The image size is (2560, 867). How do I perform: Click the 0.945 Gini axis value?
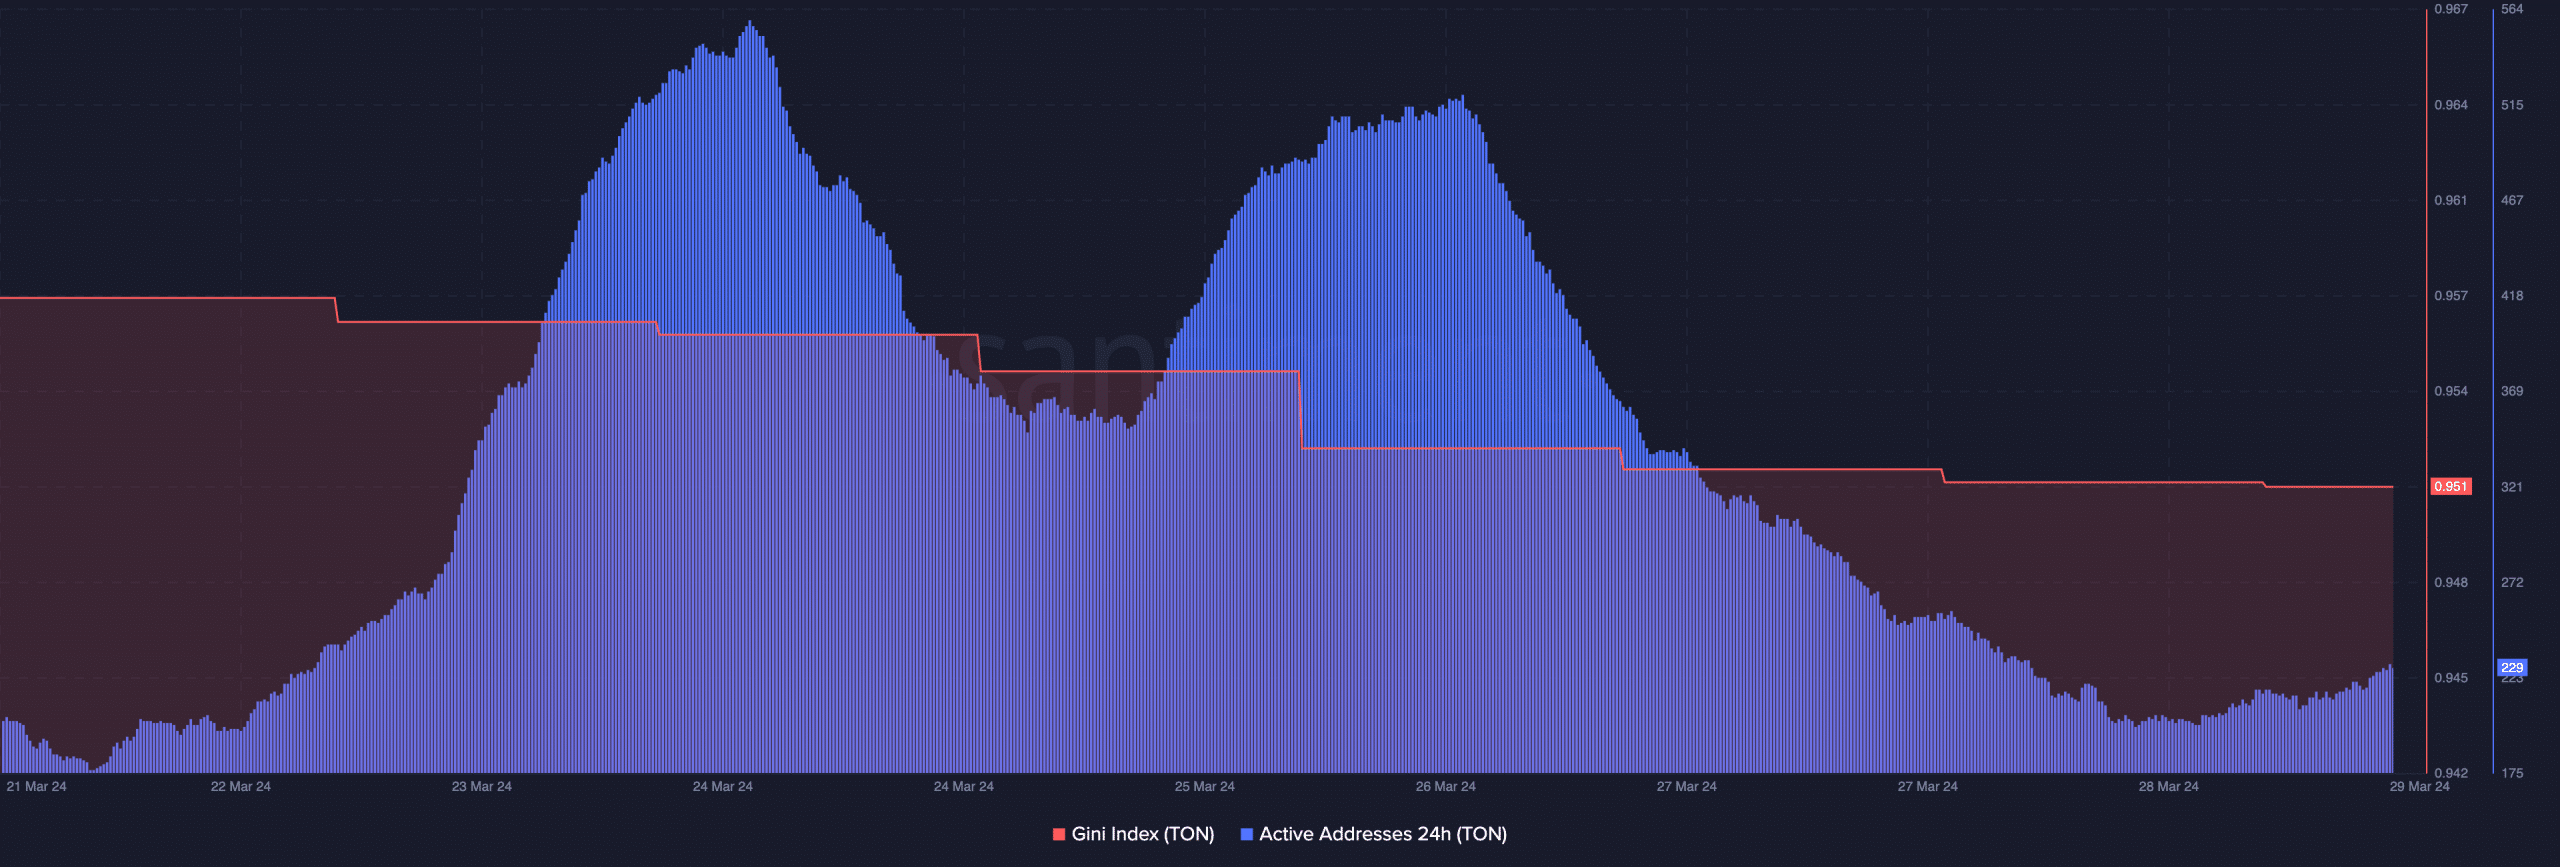click(2451, 678)
